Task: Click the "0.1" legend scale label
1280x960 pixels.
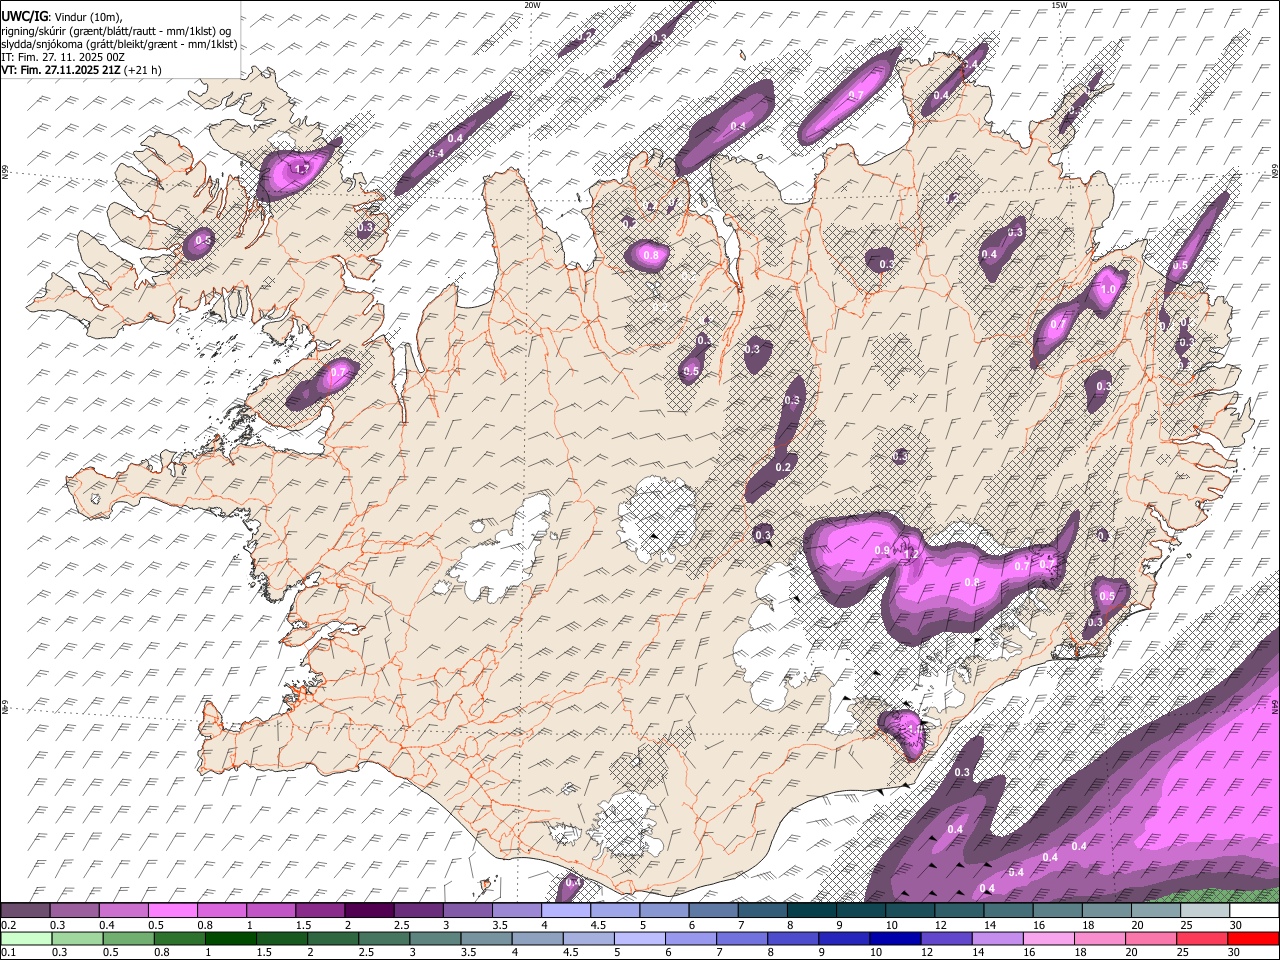Action: click(x=7, y=952)
